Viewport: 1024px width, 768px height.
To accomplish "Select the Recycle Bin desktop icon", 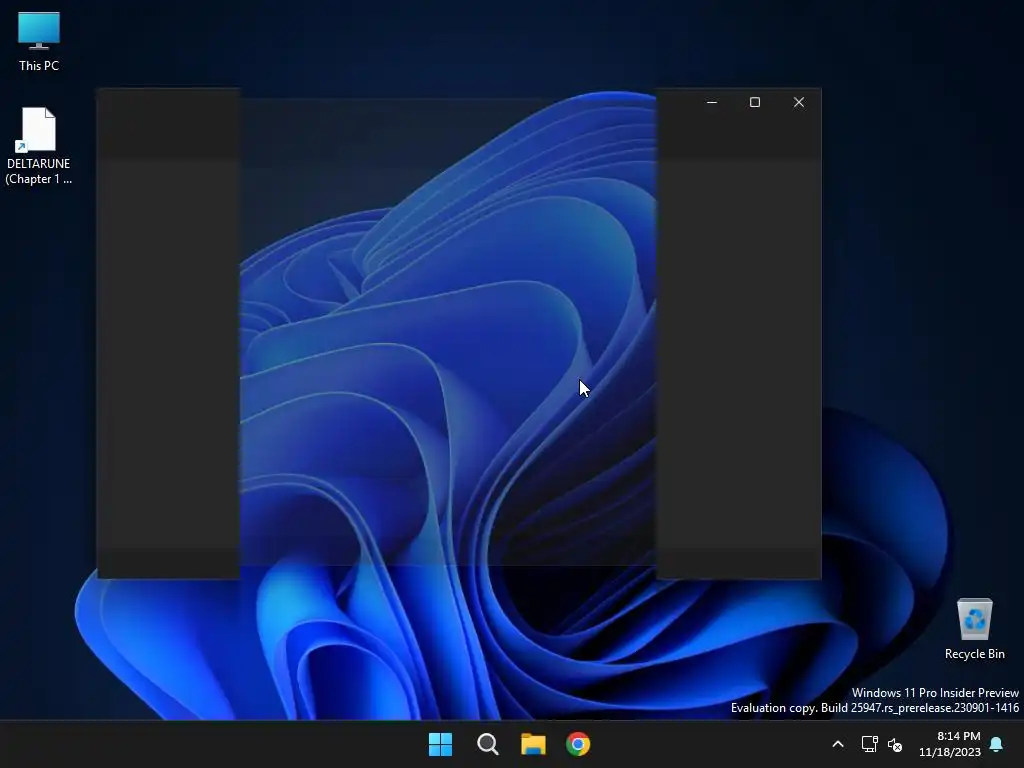I will coord(974,629).
